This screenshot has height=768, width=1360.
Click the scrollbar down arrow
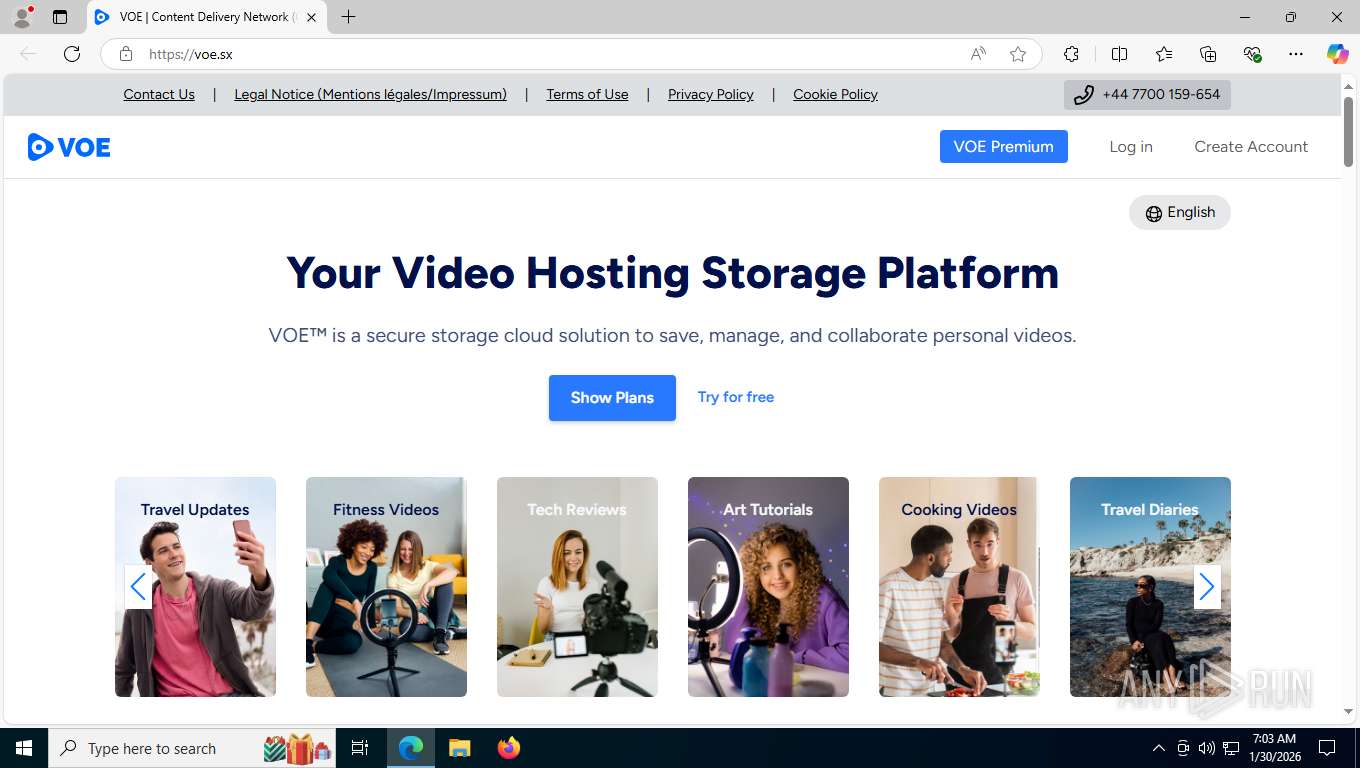pyautogui.click(x=1348, y=711)
